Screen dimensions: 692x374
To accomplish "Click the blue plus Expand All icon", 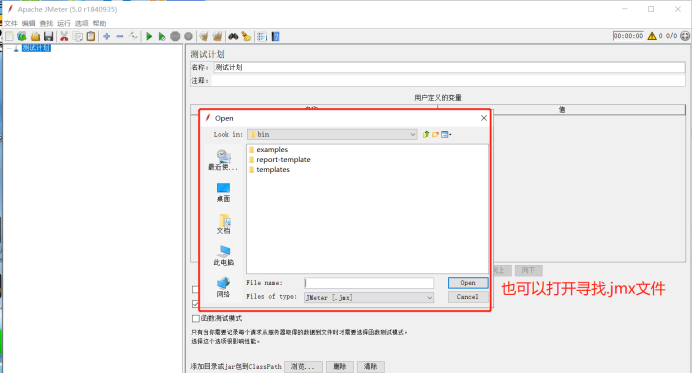I will (x=106, y=36).
